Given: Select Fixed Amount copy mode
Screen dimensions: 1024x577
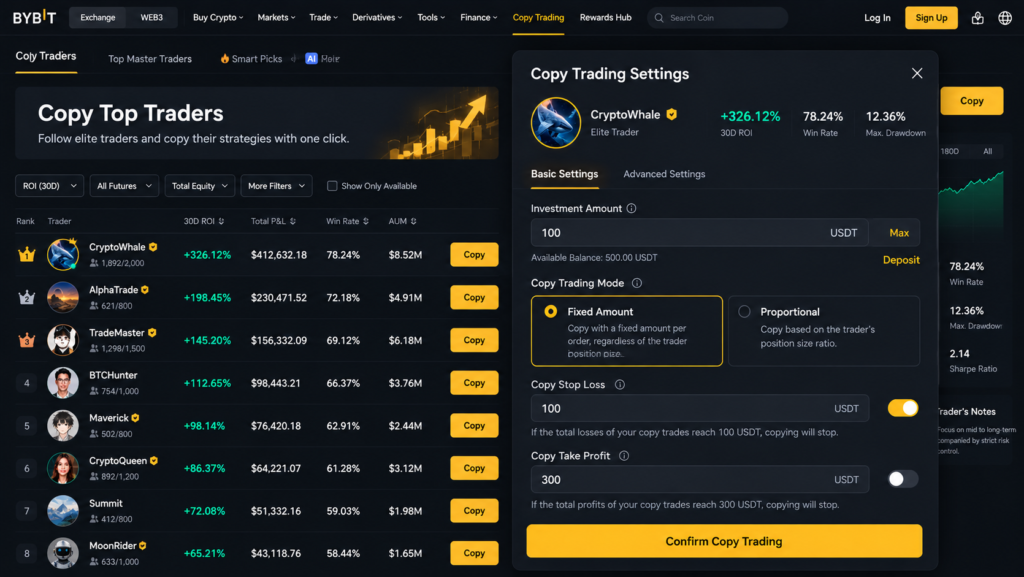Looking at the screenshot, I should [x=626, y=331].
